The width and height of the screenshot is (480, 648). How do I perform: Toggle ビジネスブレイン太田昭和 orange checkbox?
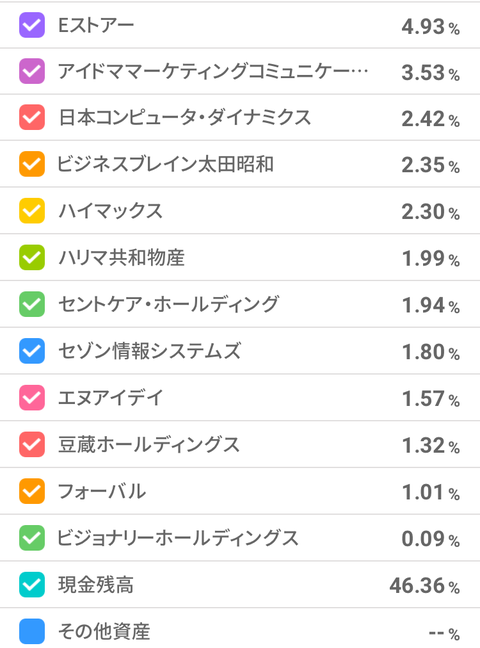(32, 164)
